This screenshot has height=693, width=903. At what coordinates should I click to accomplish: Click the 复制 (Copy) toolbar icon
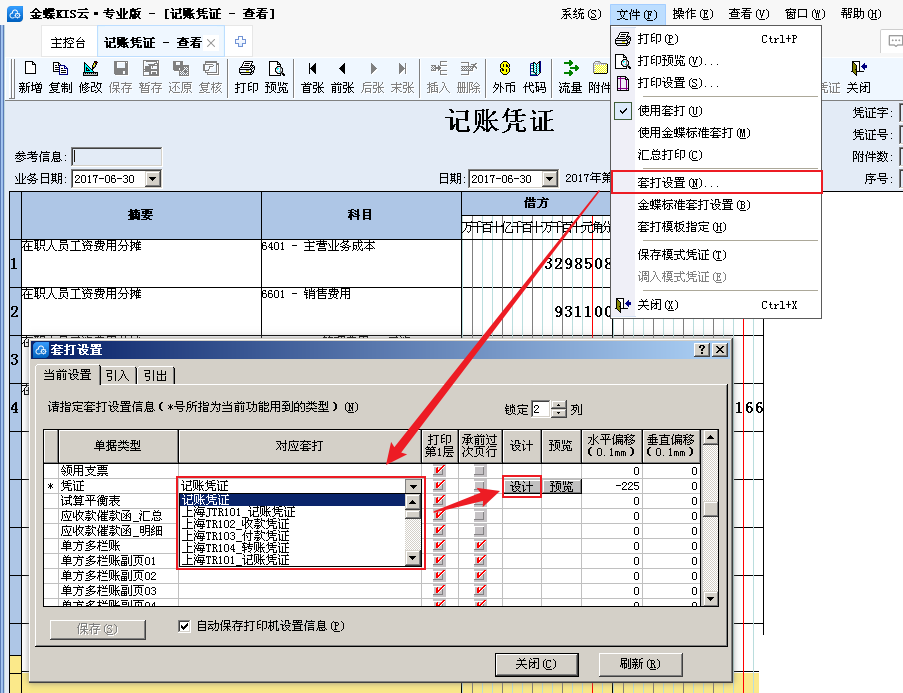(60, 76)
